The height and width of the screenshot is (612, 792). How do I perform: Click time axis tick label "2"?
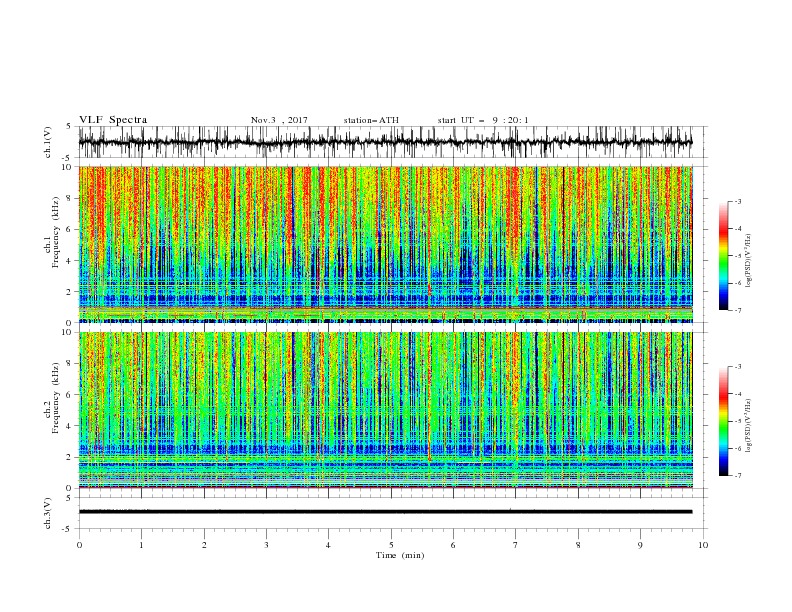click(x=204, y=545)
